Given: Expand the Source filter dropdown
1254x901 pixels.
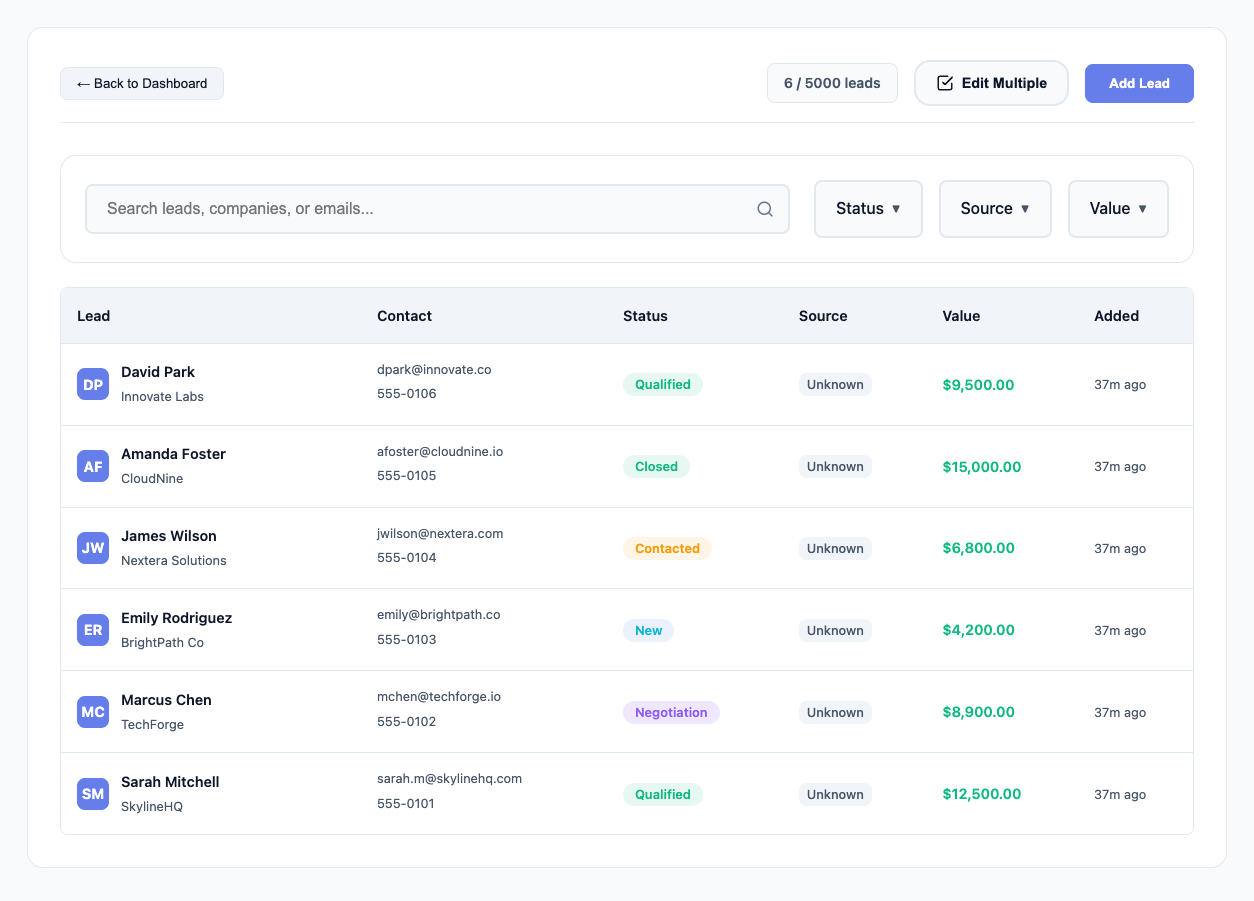Looking at the screenshot, I should [995, 209].
